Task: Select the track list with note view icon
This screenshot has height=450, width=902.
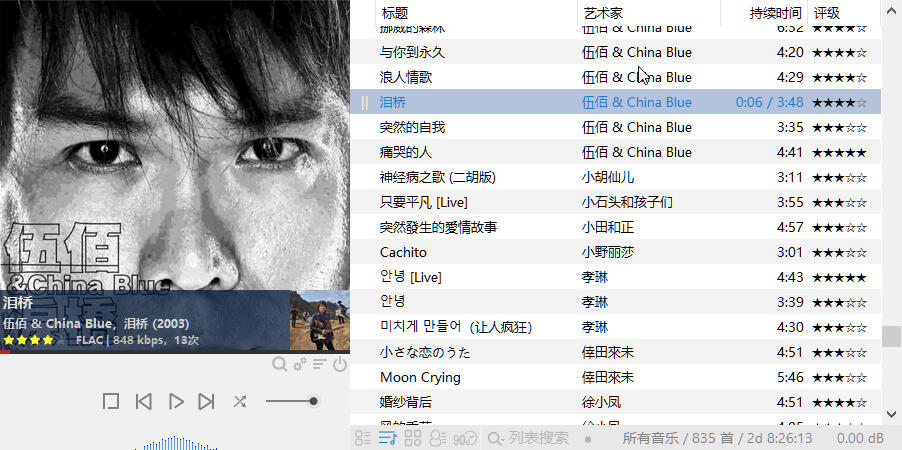Action: point(388,438)
